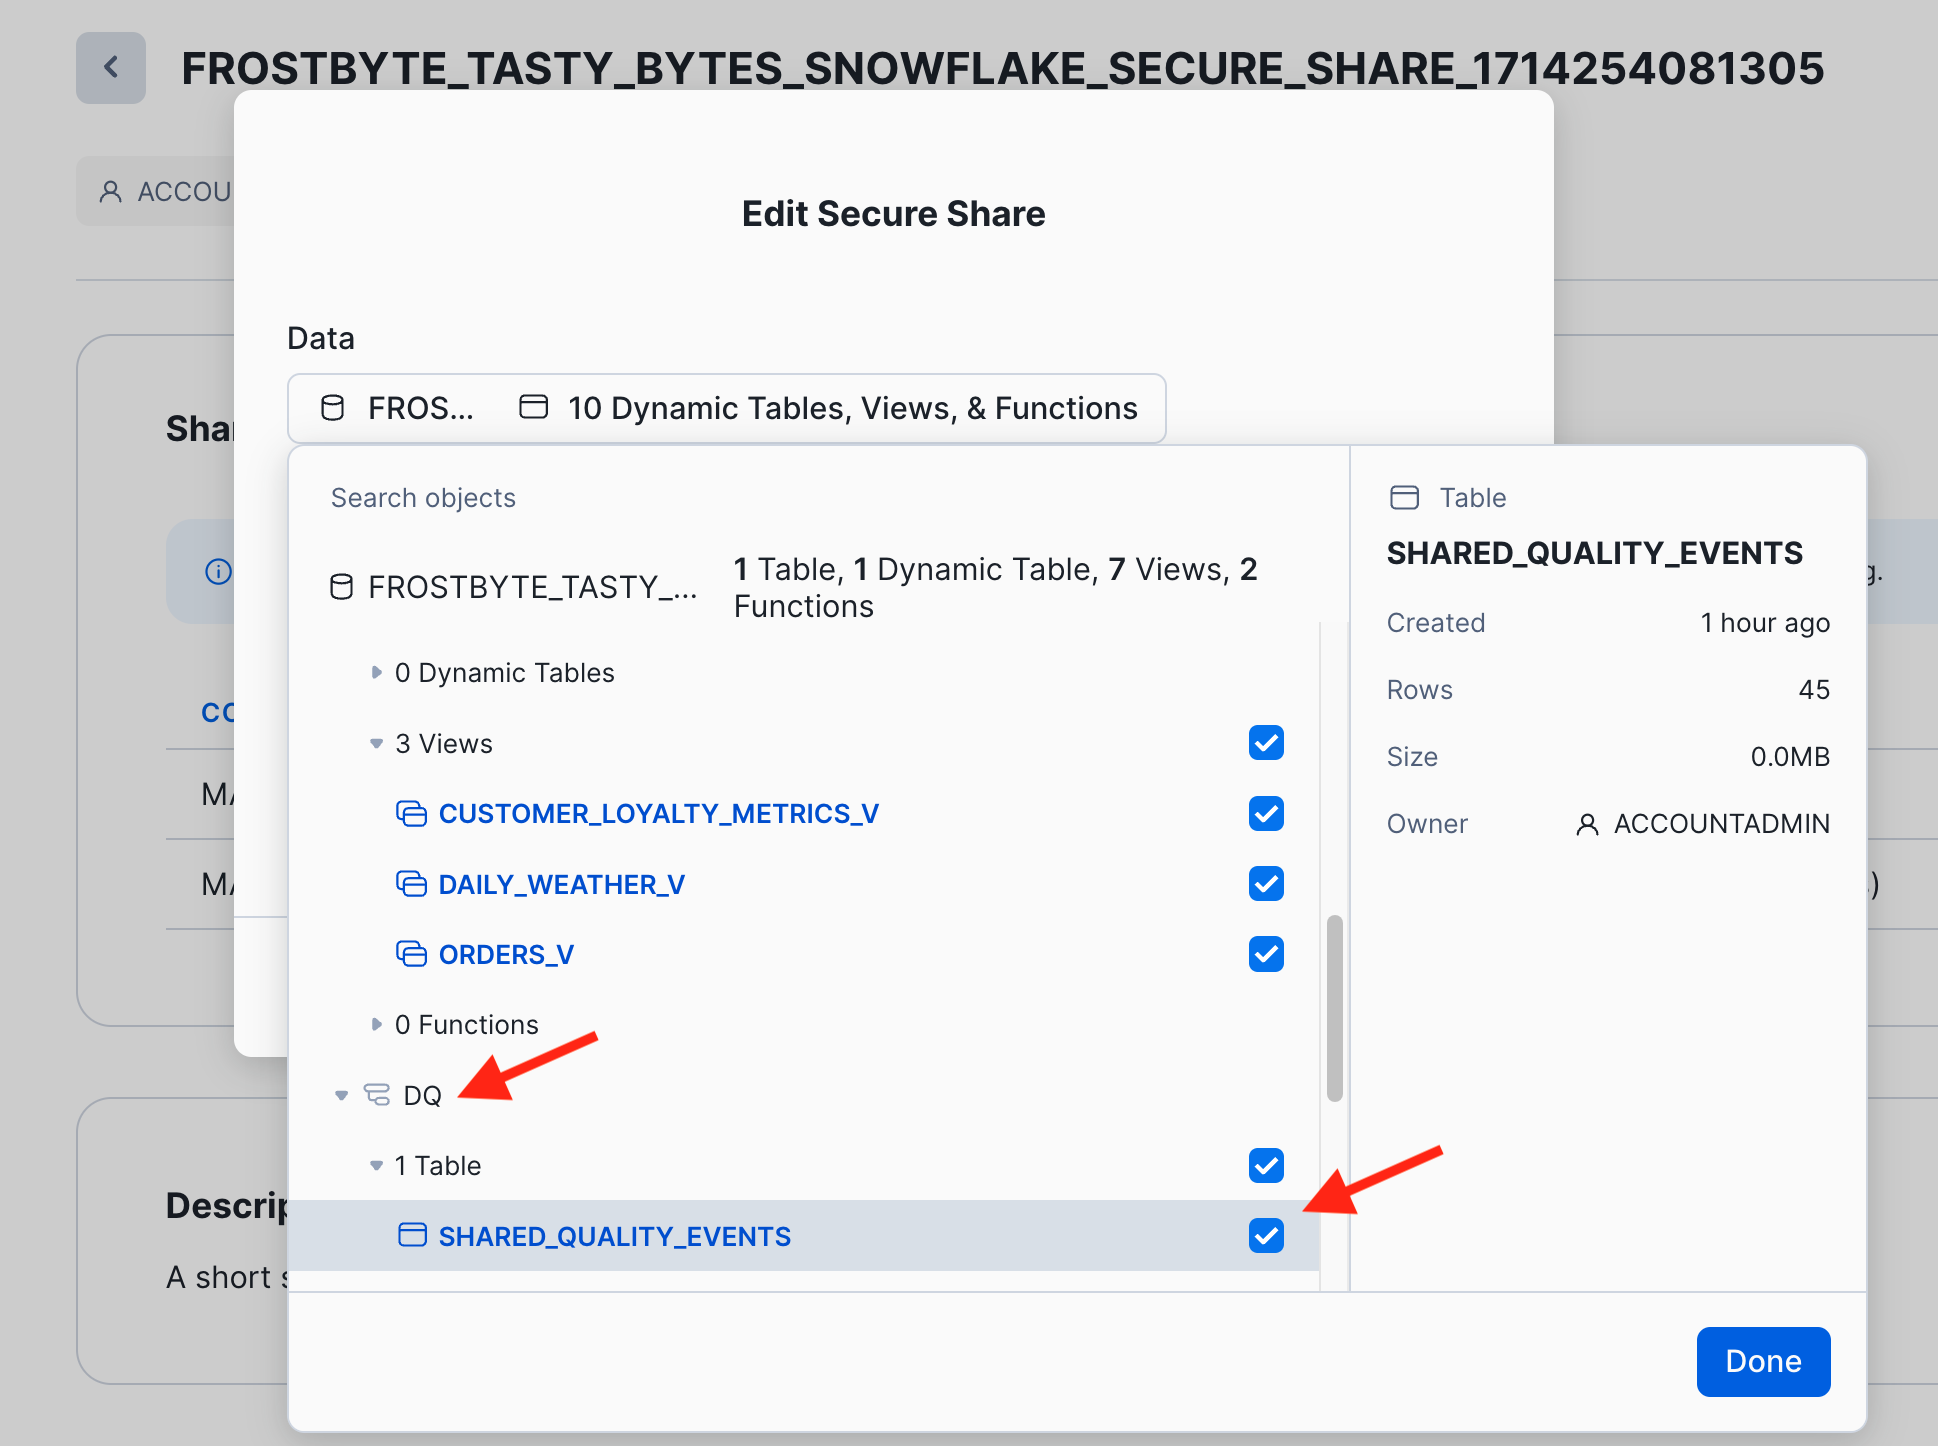Click the CUSTOMER_LOYALTY_METRICS_V view icon

pos(411,814)
